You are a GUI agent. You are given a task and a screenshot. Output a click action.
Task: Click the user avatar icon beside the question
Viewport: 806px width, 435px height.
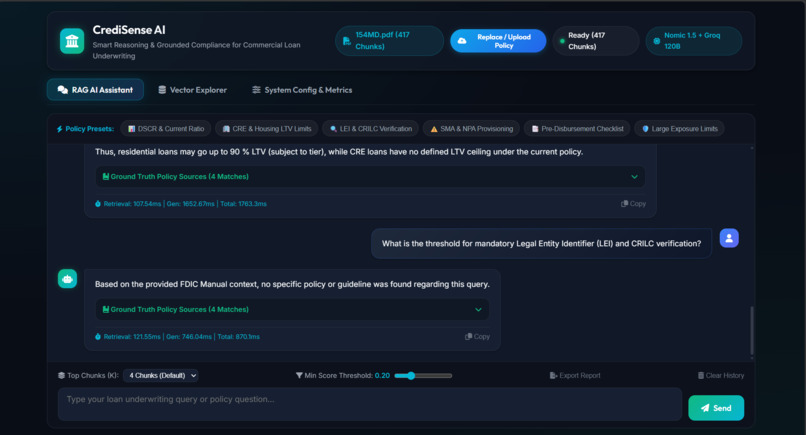pos(729,238)
